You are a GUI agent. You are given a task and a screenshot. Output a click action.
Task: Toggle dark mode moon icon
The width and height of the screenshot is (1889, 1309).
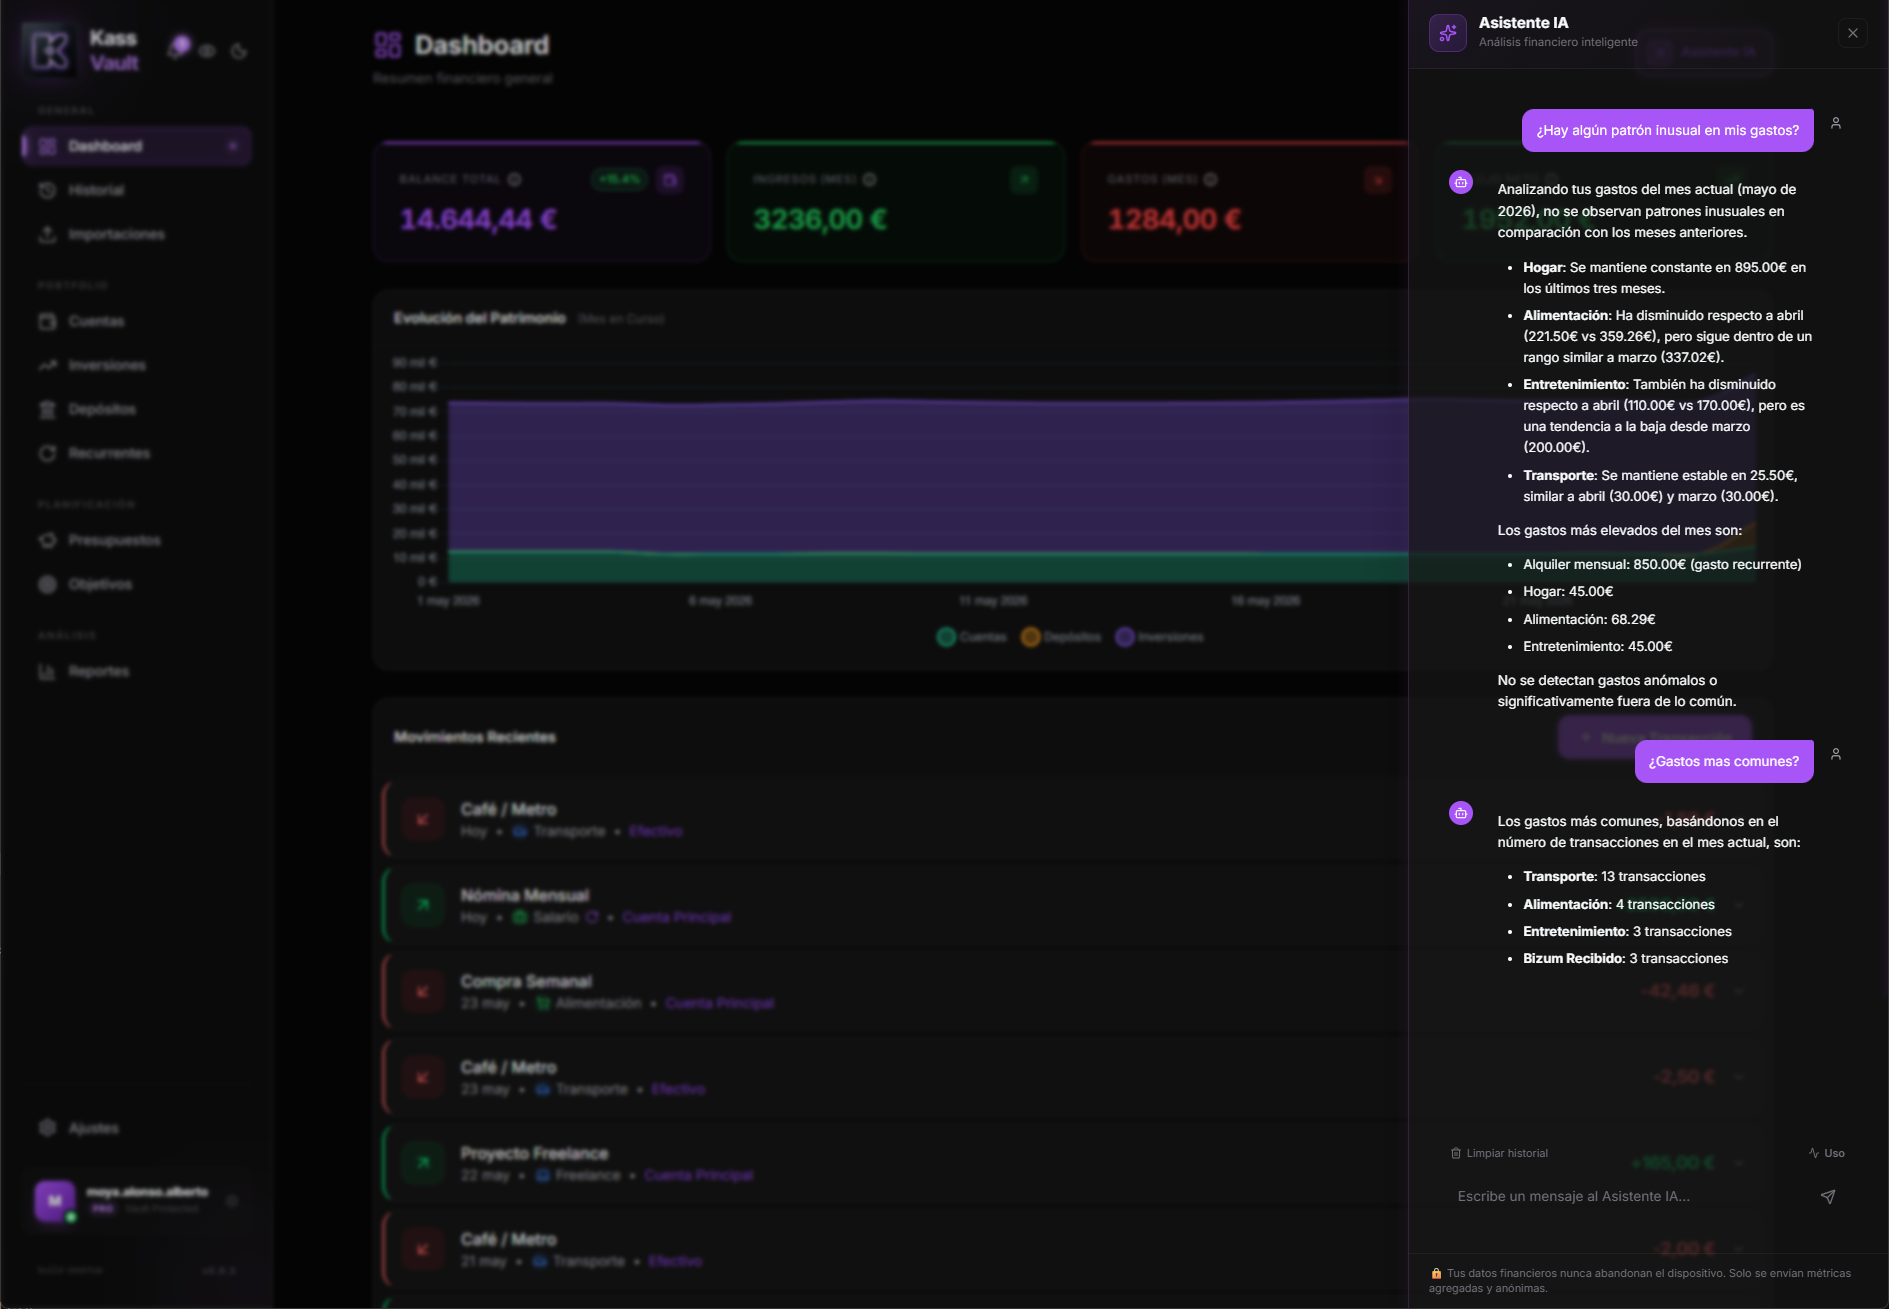pyautogui.click(x=239, y=51)
